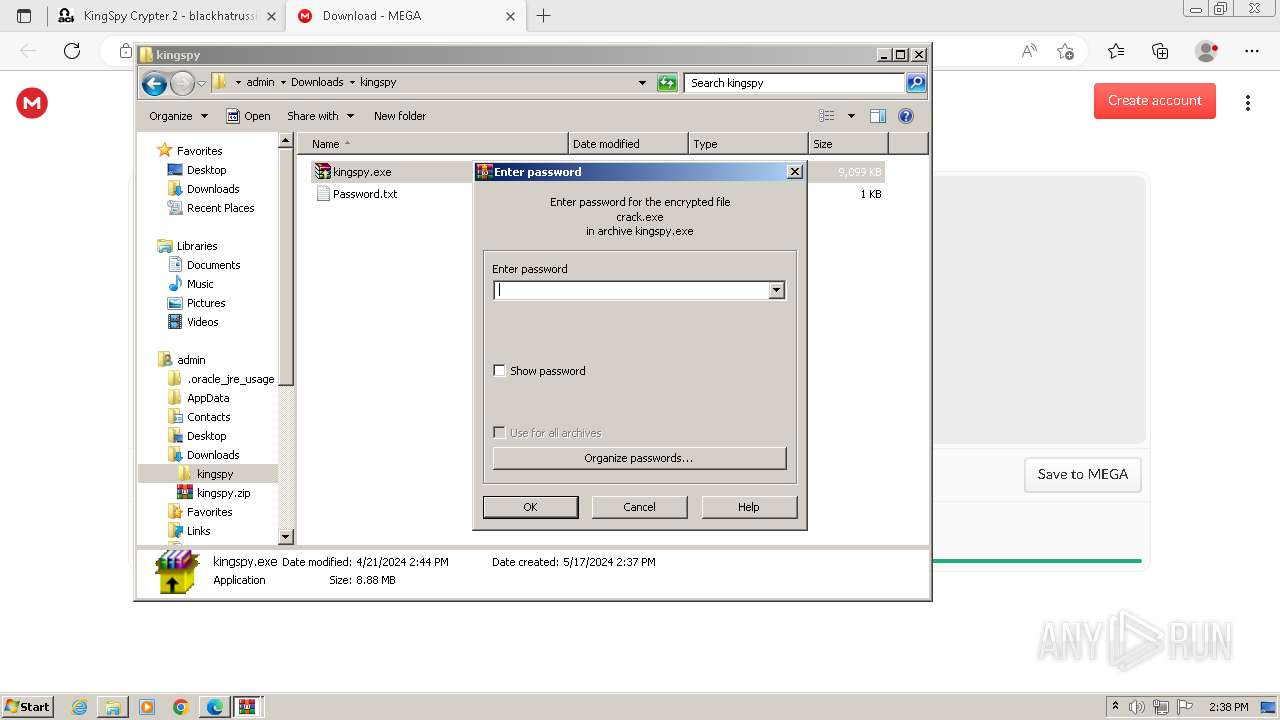This screenshot has height=720, width=1280.
Task: Click the Change your view icon
Action: click(x=827, y=116)
